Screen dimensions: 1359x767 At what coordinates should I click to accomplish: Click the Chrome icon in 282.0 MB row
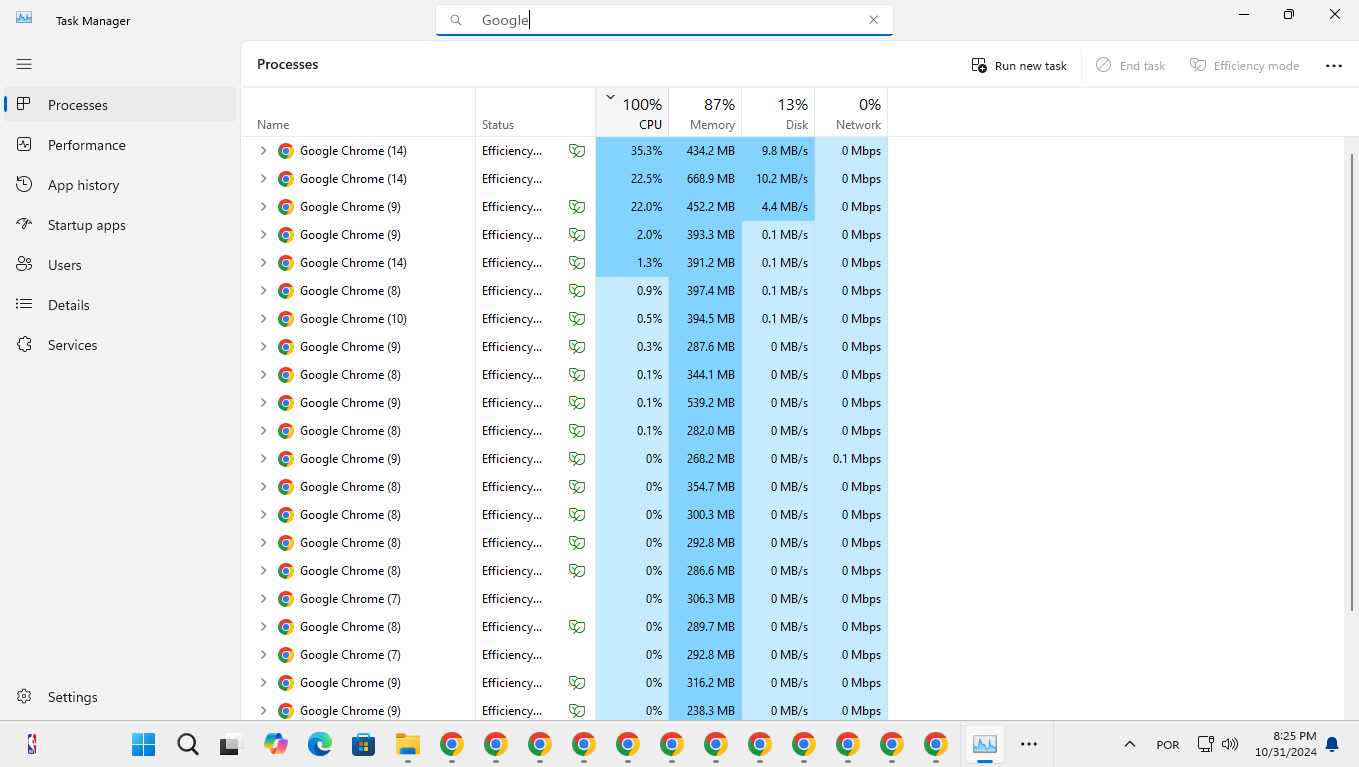click(286, 431)
